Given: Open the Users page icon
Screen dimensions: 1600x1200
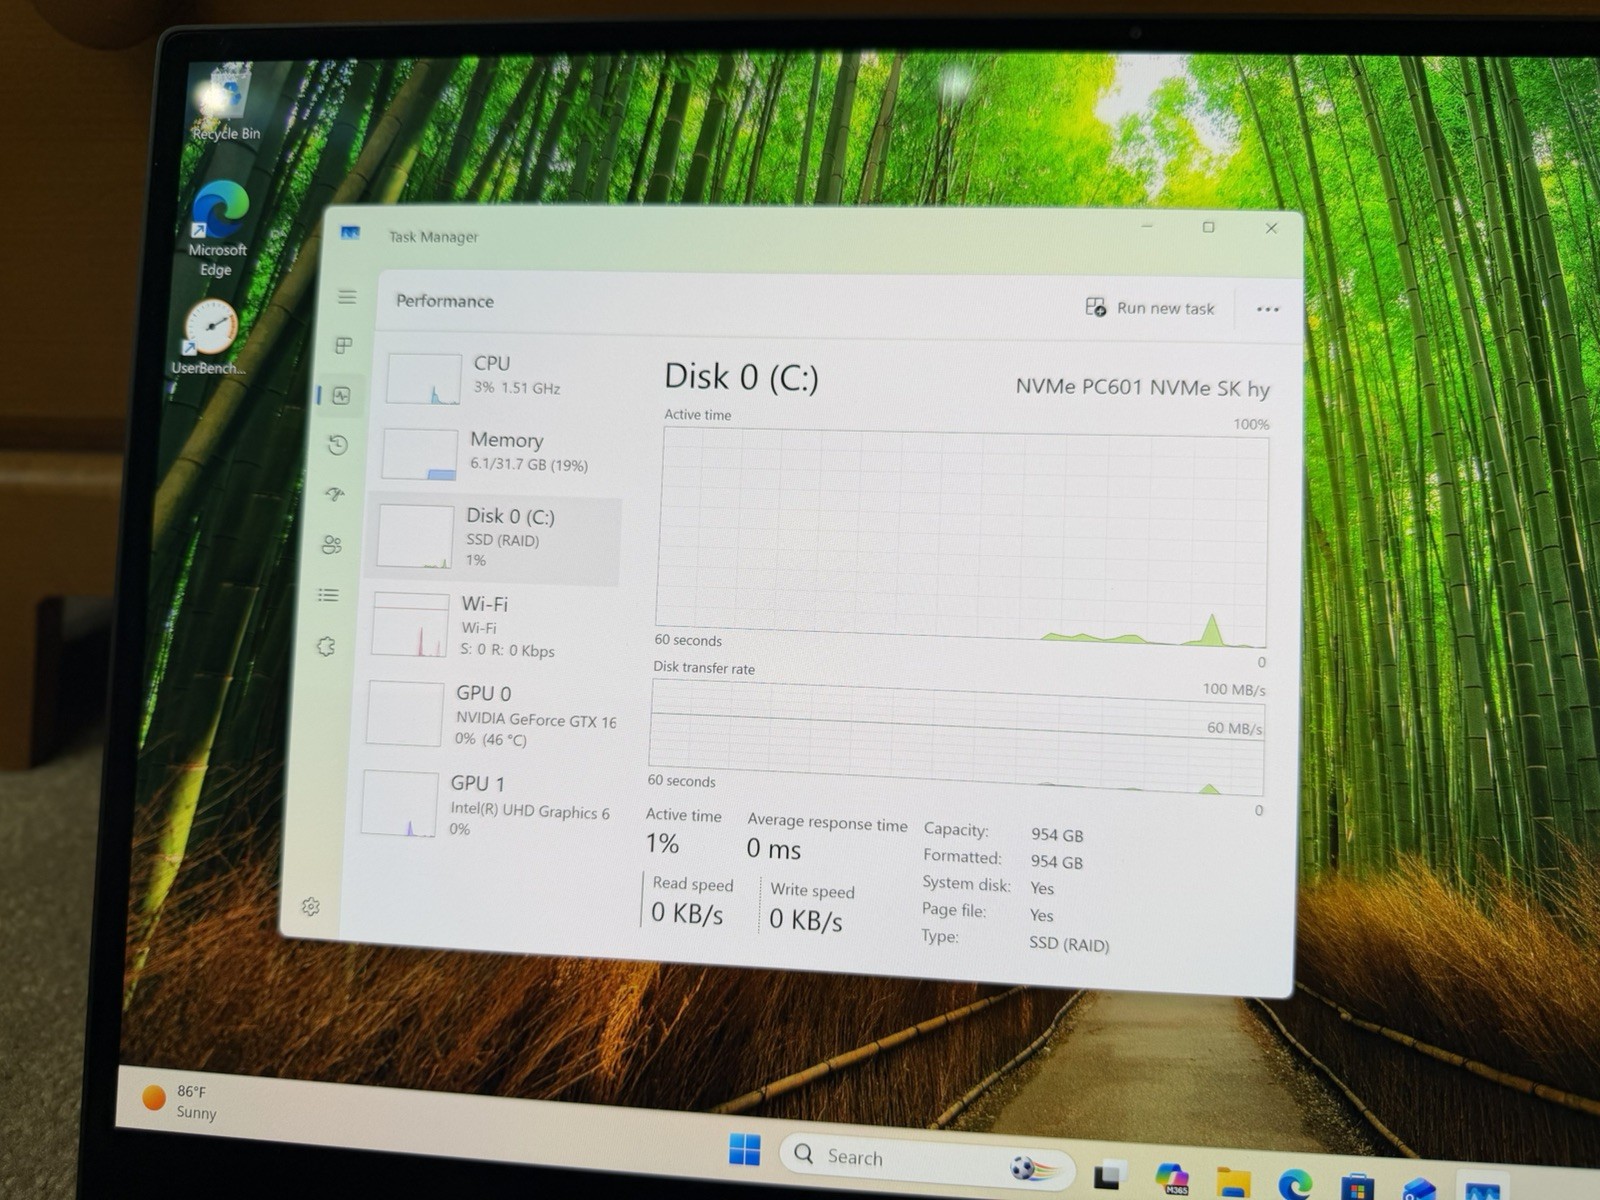Looking at the screenshot, I should tap(332, 544).
